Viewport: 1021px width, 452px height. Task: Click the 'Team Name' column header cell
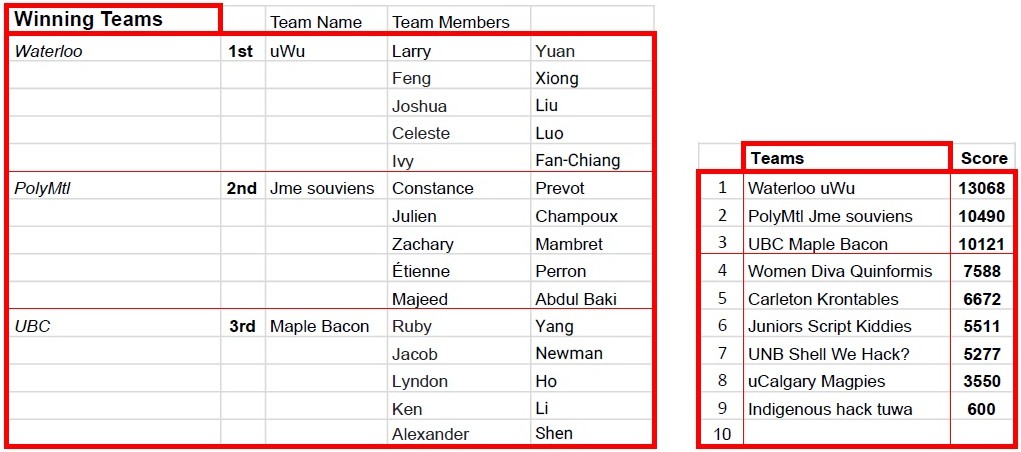click(325, 21)
